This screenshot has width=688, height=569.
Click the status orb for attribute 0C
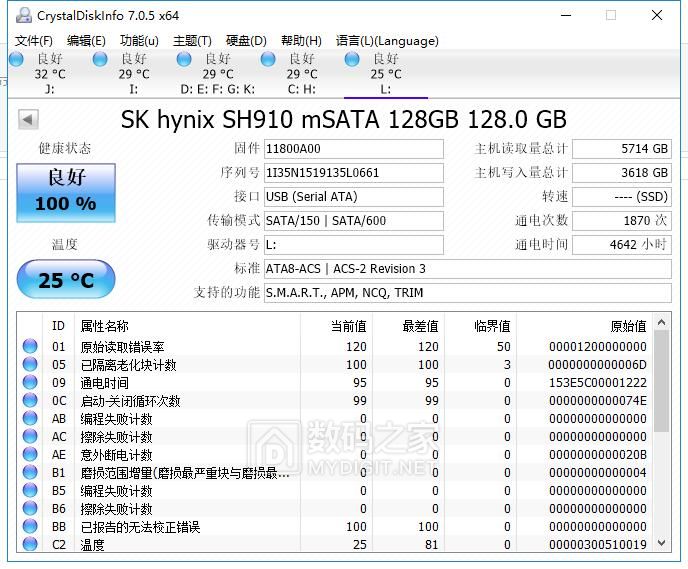coord(30,400)
